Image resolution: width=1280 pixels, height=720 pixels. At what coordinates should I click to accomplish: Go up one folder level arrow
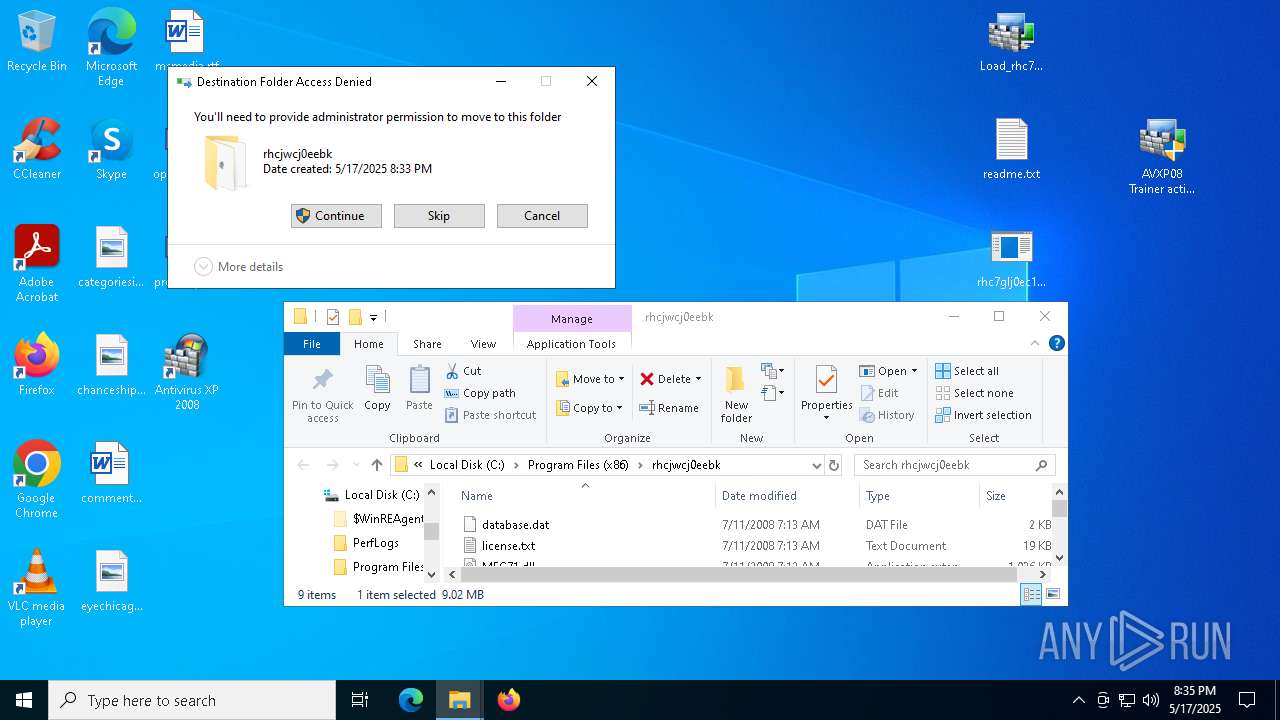[377, 465]
